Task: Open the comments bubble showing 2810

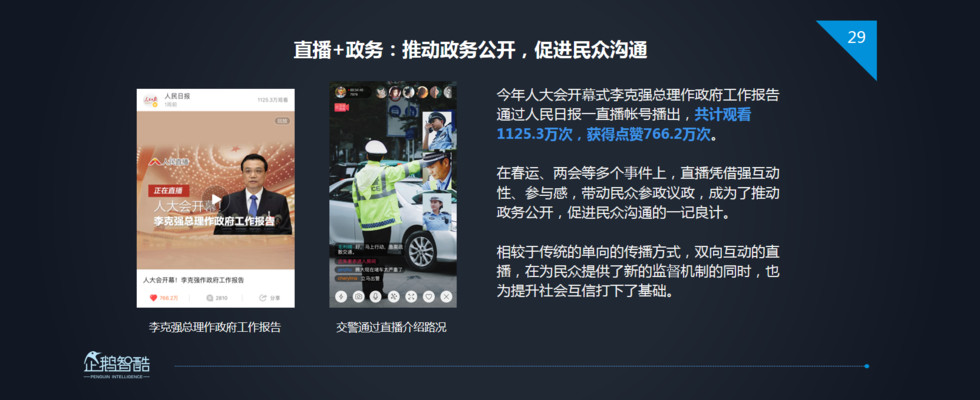Action: (210, 298)
